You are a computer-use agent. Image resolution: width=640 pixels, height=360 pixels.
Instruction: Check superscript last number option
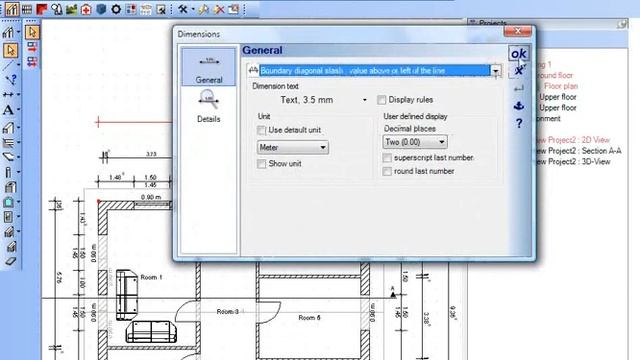387,158
